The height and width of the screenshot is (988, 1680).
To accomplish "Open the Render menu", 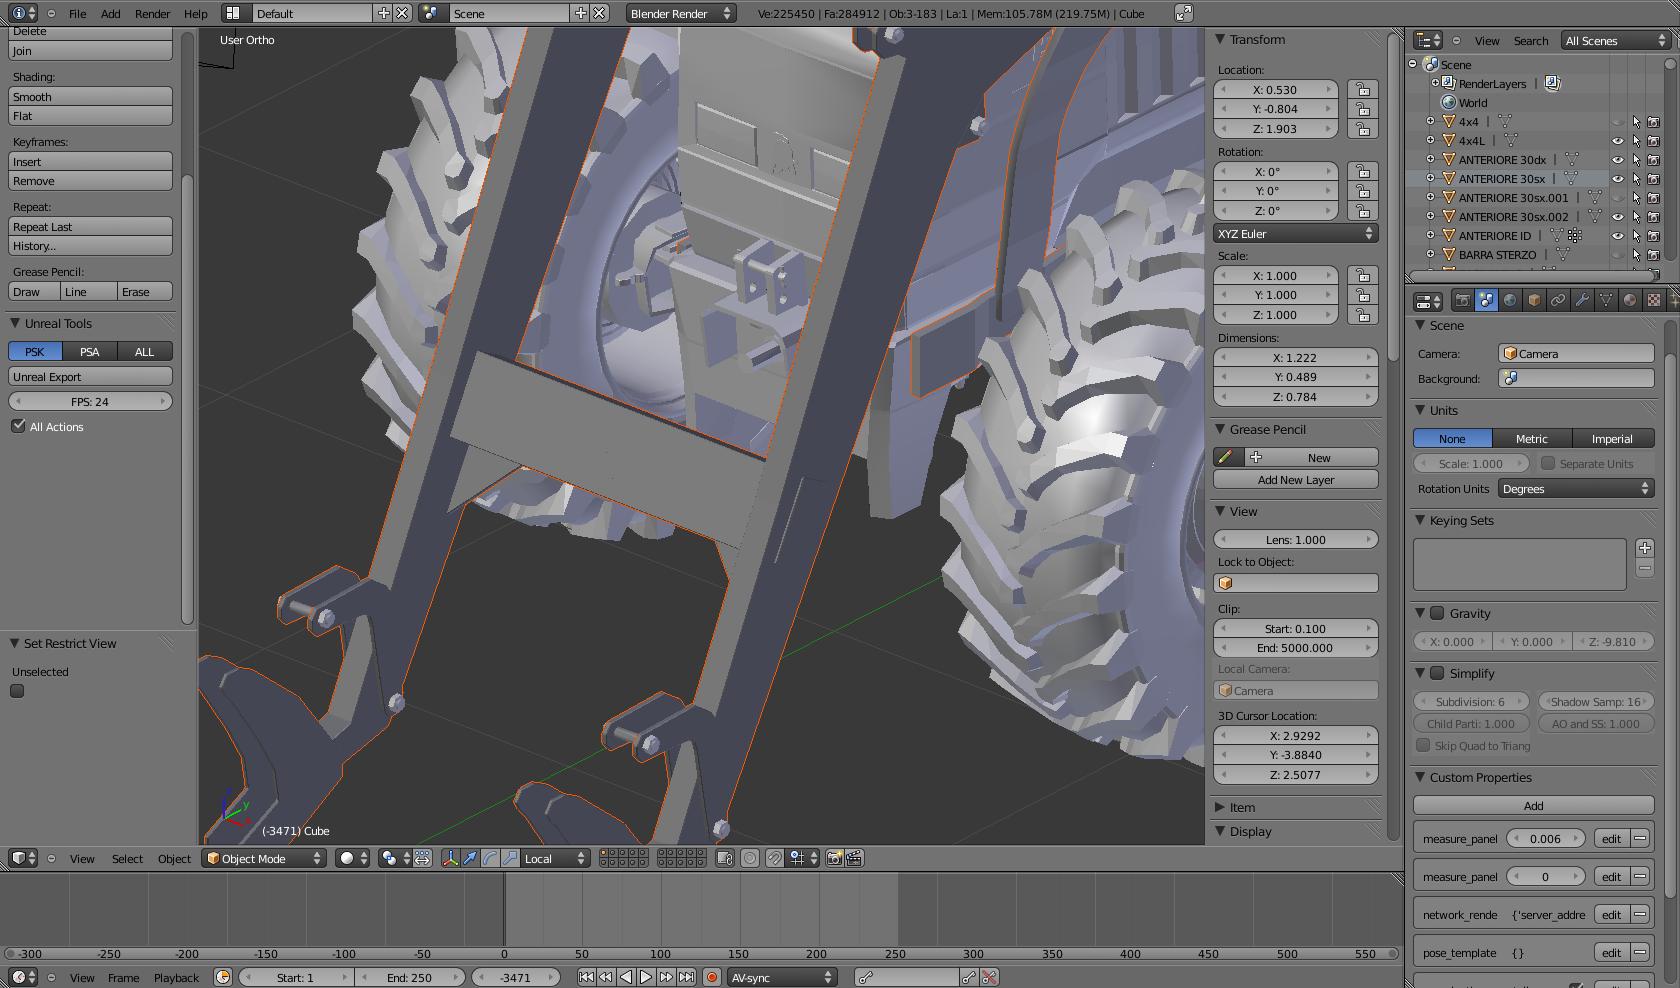I will [152, 13].
